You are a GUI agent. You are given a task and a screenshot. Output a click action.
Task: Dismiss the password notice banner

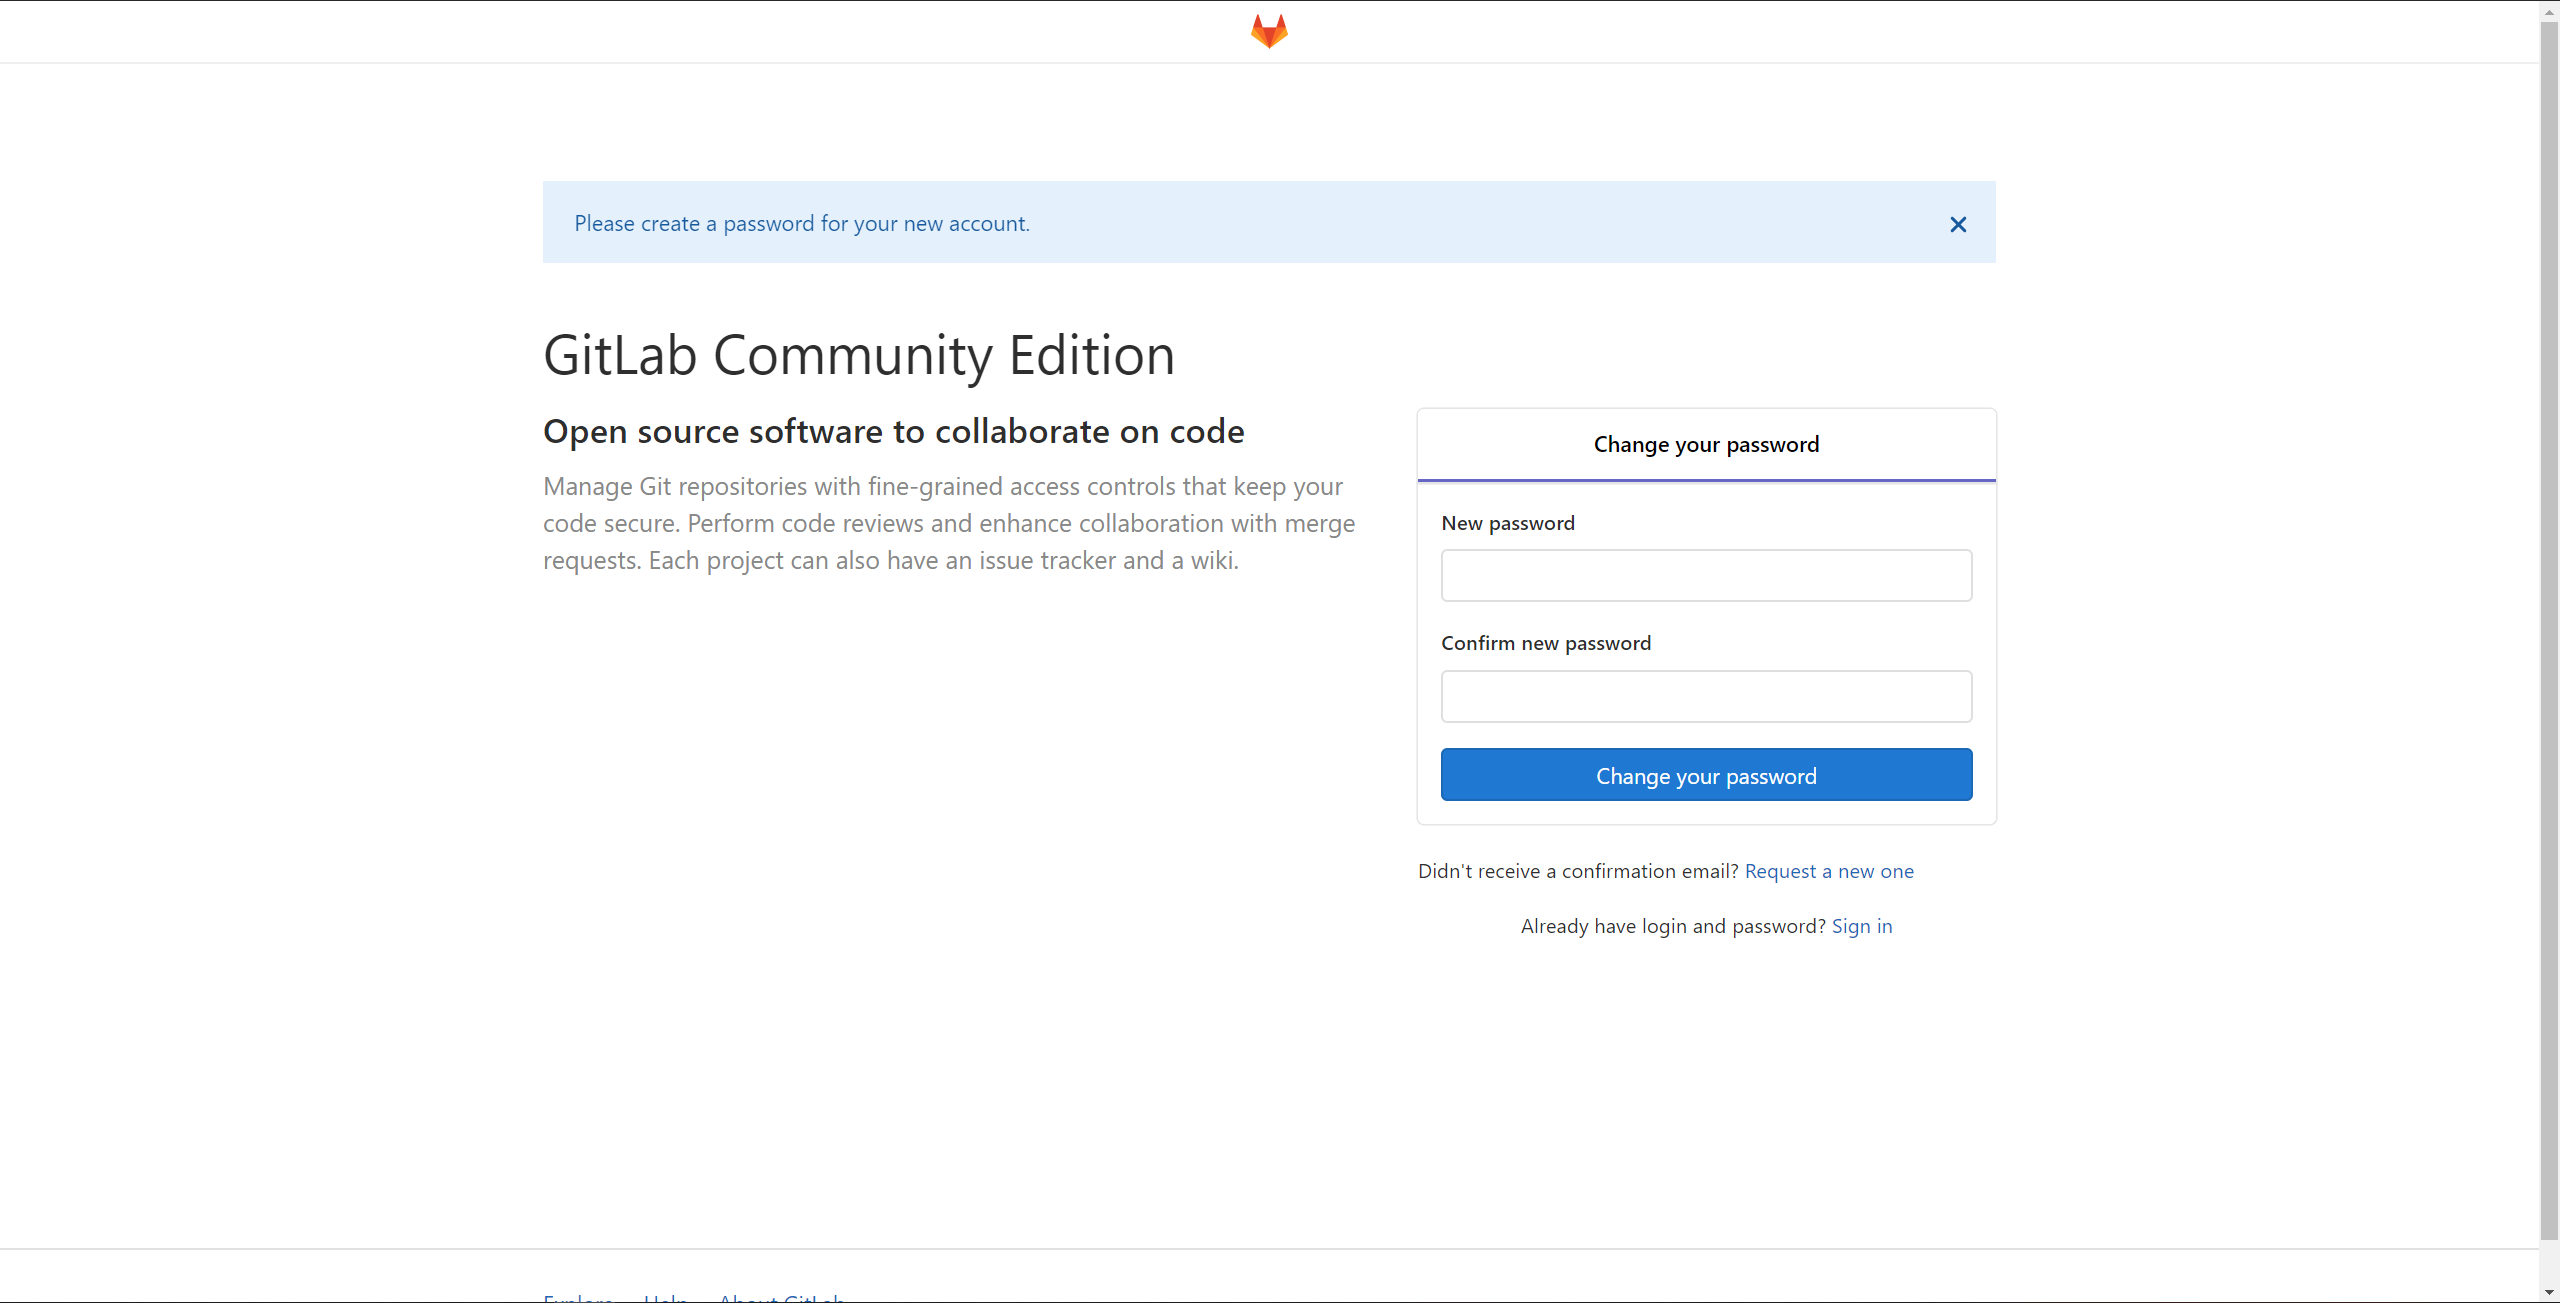[x=1958, y=224]
